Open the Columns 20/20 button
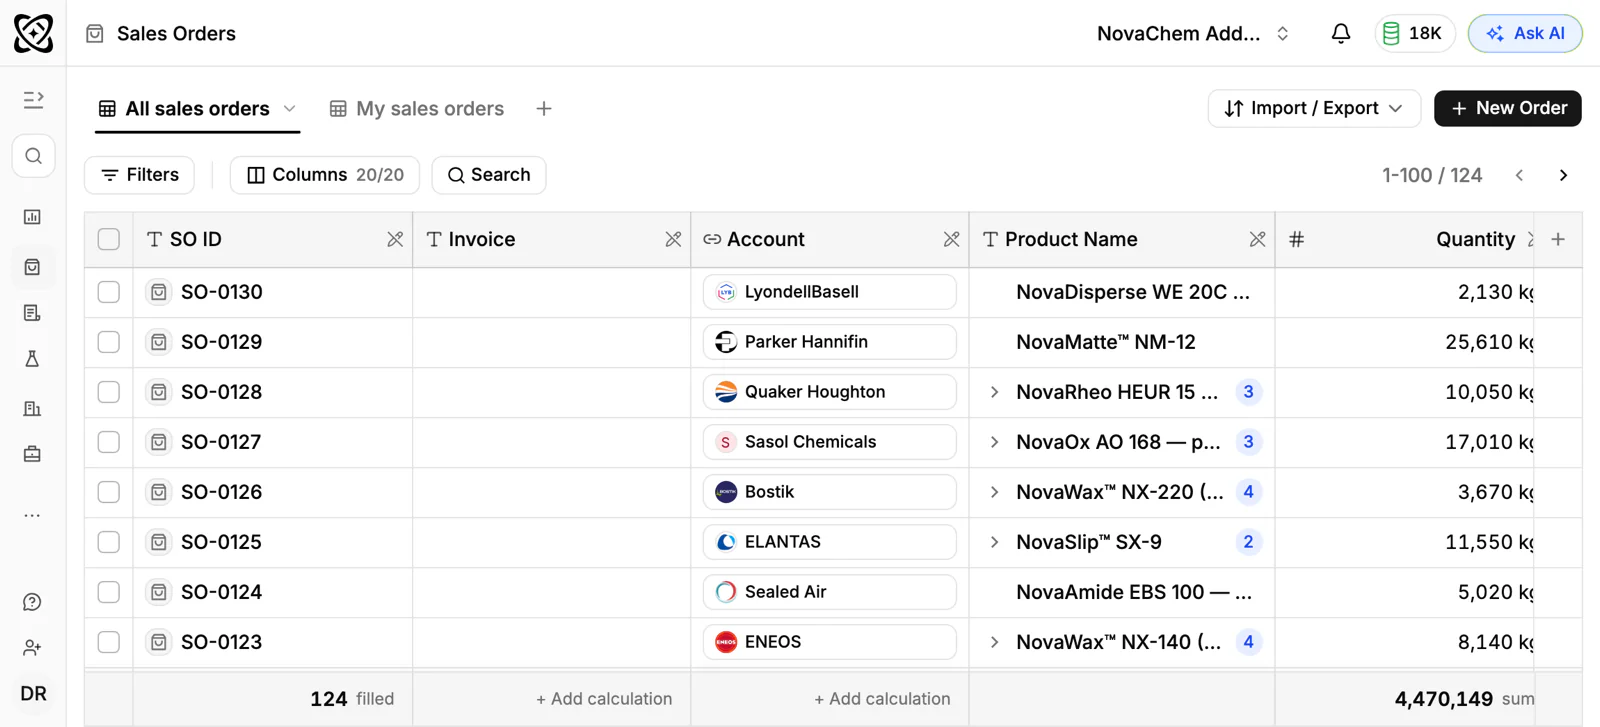Viewport: 1600px width, 727px height. click(325, 175)
